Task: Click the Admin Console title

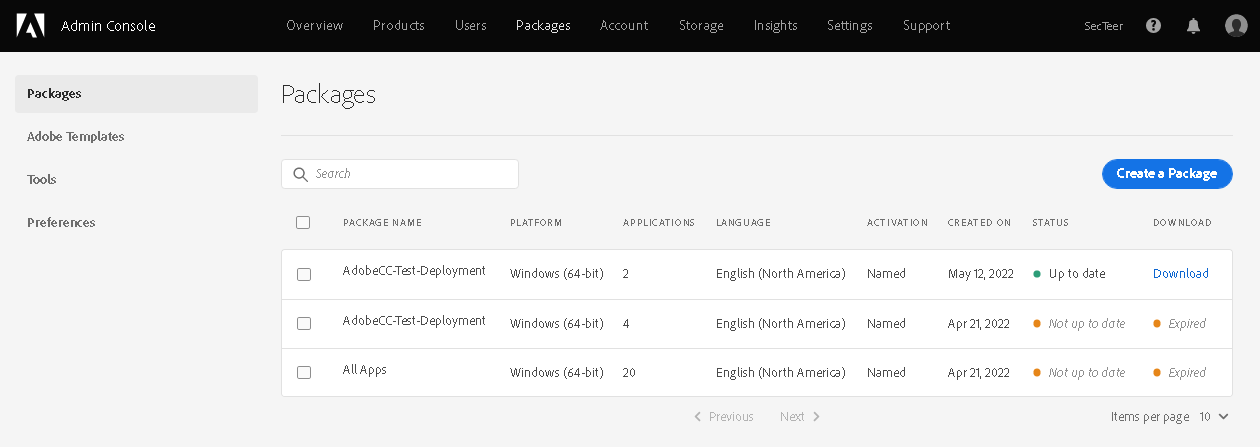Action: tap(108, 26)
